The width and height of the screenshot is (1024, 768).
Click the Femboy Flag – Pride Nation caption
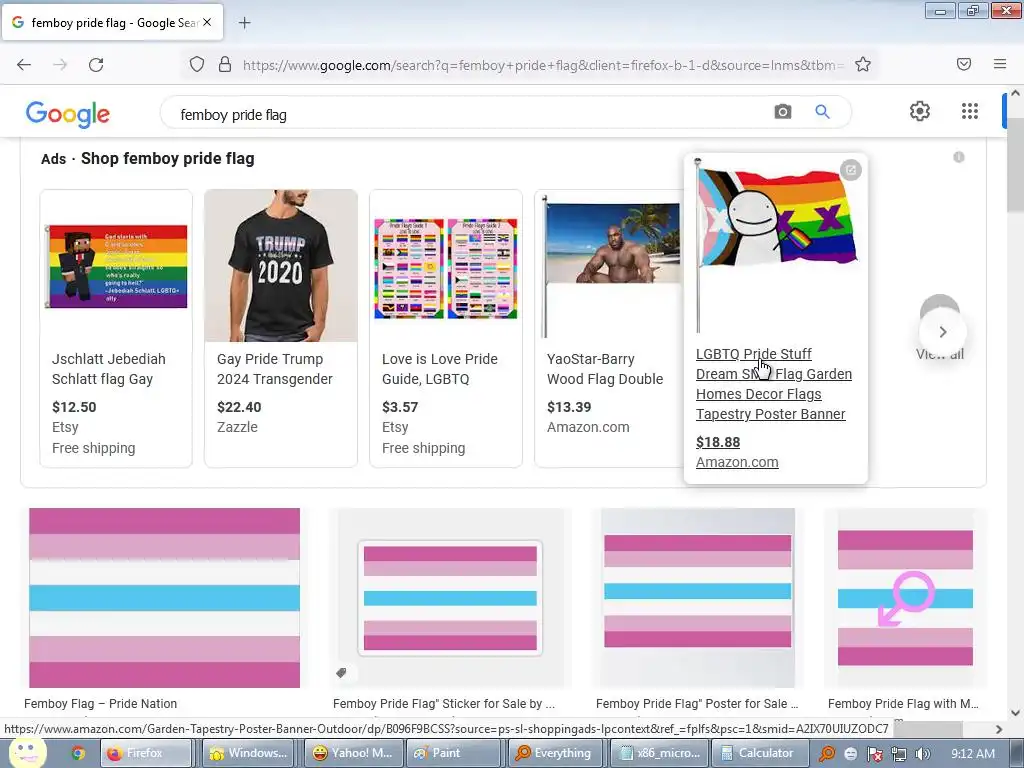pyautogui.click(x=101, y=704)
